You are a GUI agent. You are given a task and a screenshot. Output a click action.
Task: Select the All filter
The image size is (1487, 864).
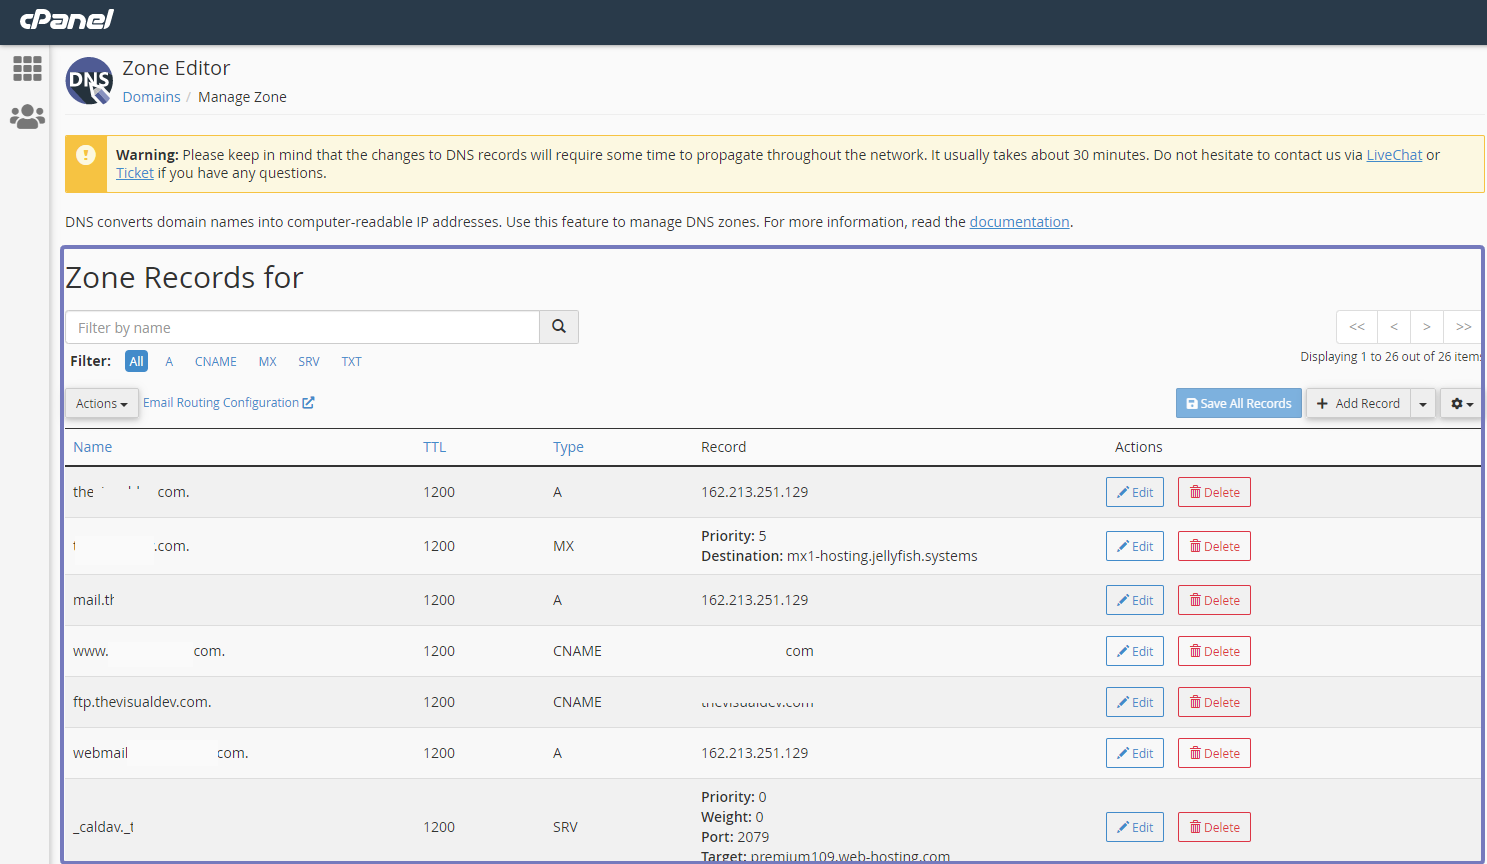pos(136,362)
